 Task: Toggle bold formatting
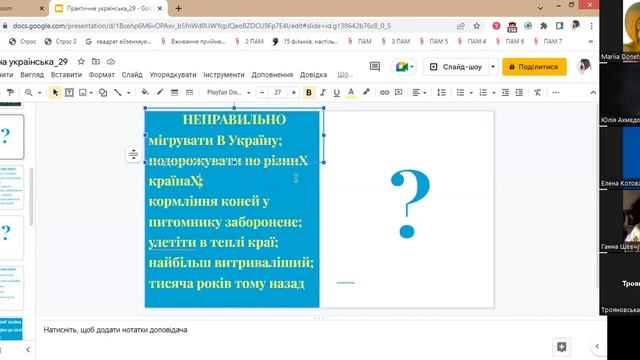point(309,93)
